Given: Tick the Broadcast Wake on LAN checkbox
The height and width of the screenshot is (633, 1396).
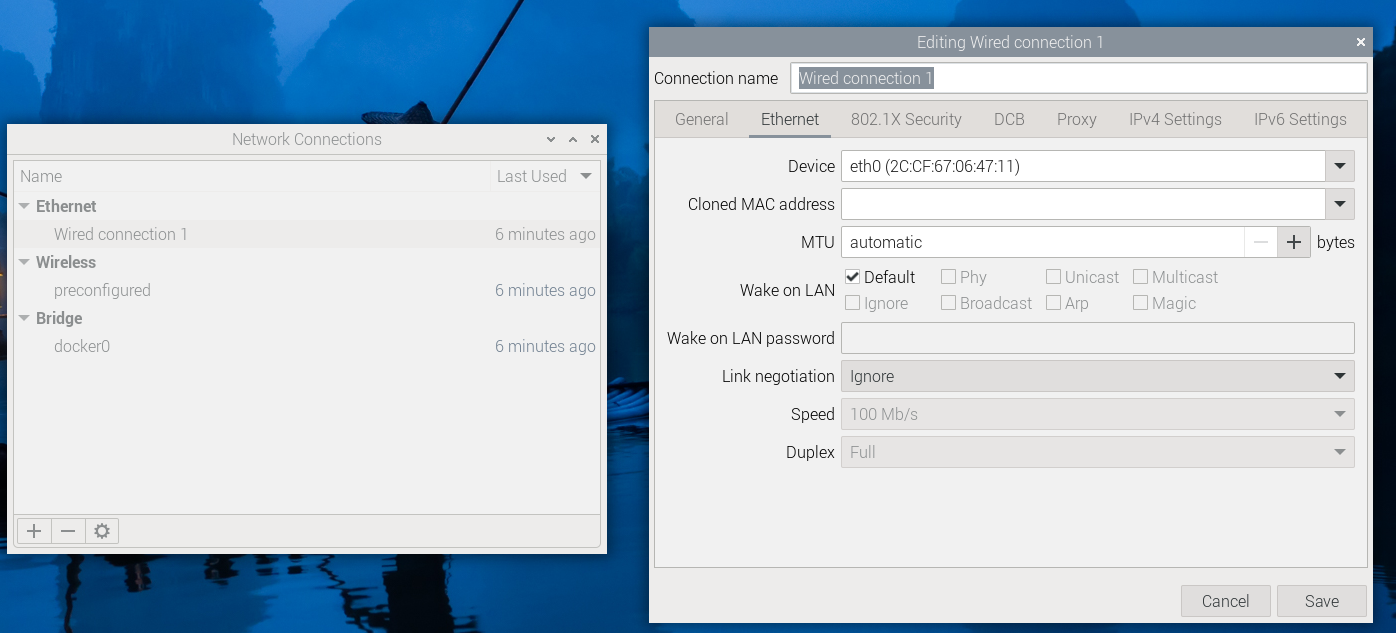Looking at the screenshot, I should click(948, 303).
